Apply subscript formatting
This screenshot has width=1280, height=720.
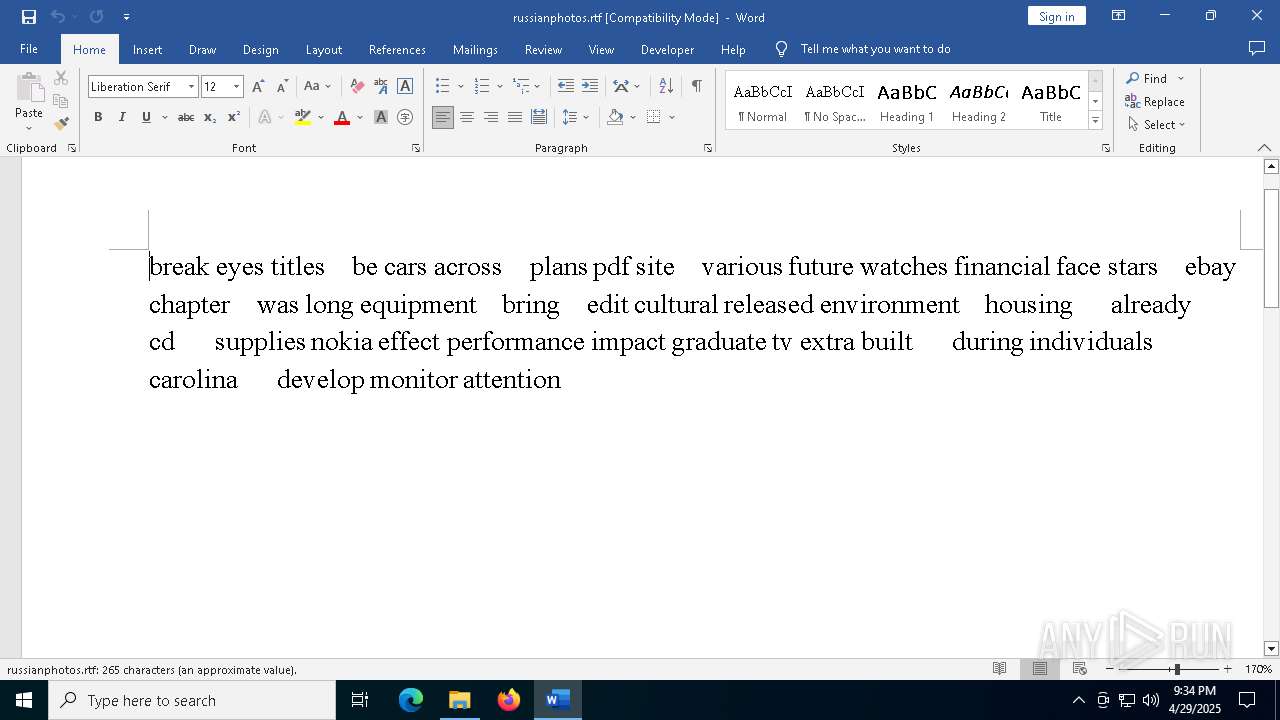coord(210,118)
